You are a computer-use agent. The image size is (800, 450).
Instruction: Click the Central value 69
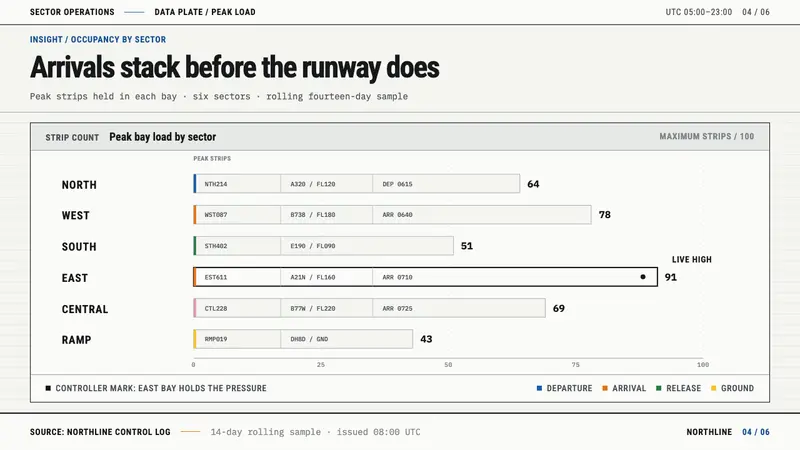[x=559, y=308]
